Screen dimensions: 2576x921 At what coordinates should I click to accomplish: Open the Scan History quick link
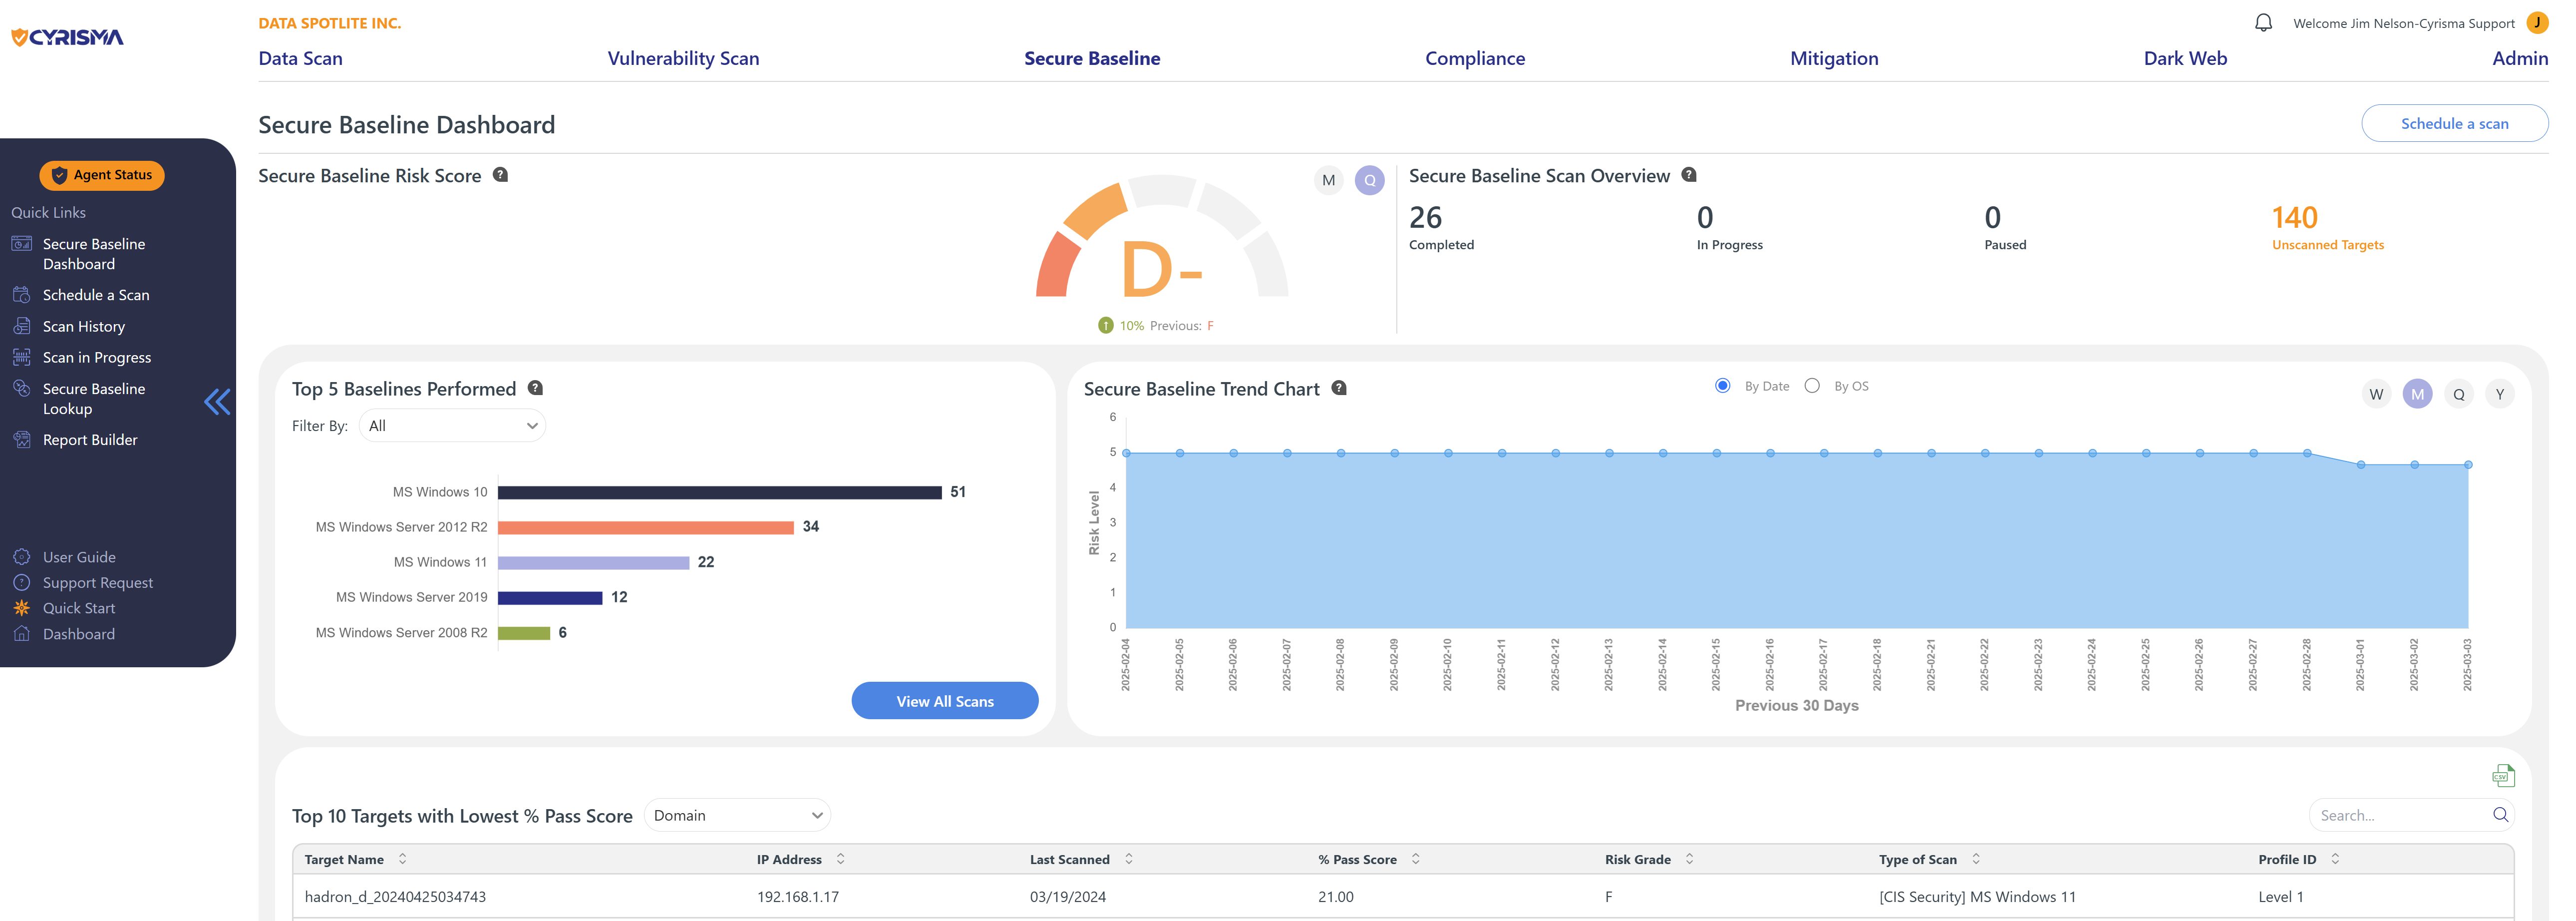pos(84,326)
